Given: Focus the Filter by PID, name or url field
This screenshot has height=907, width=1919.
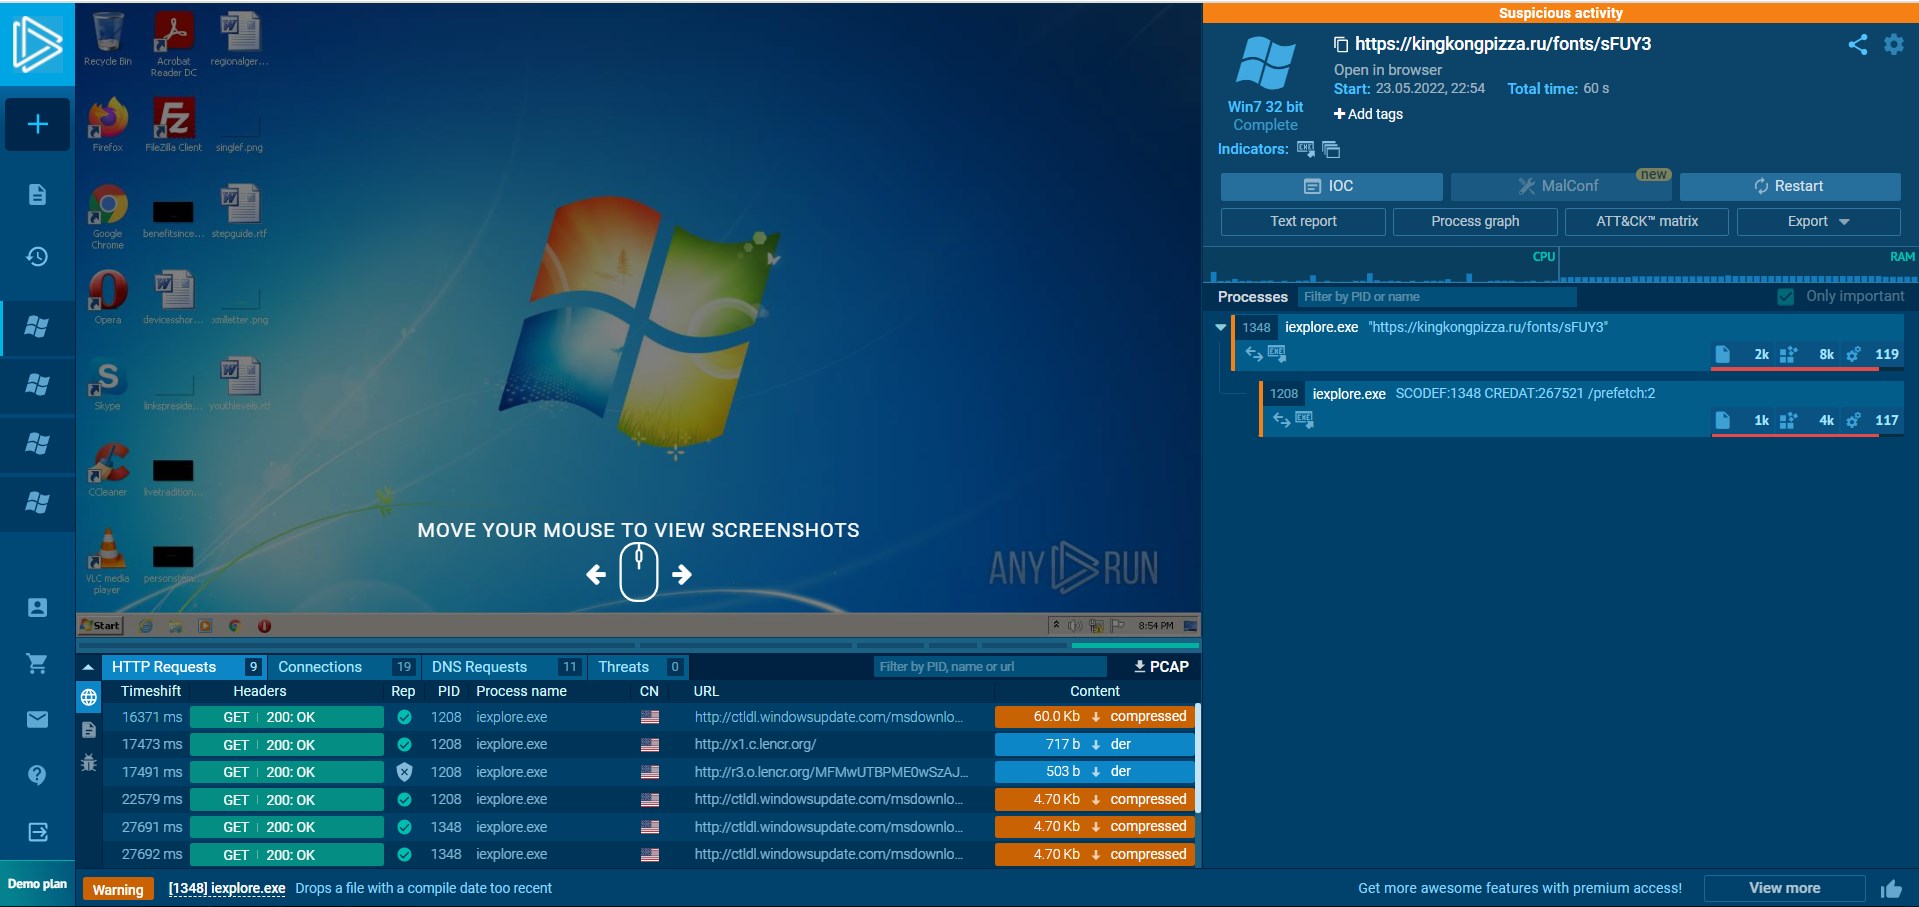Looking at the screenshot, I should 990,667.
